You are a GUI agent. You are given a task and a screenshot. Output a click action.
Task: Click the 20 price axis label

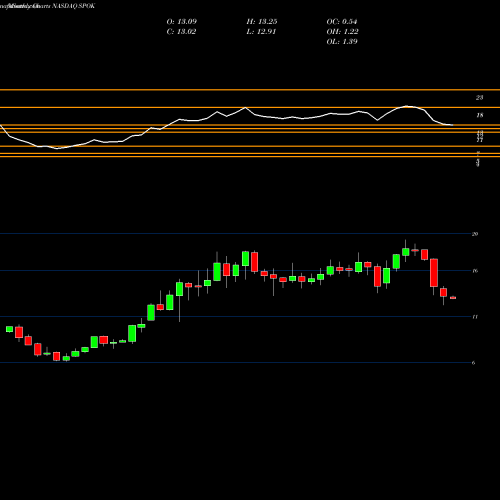[x=475, y=234]
